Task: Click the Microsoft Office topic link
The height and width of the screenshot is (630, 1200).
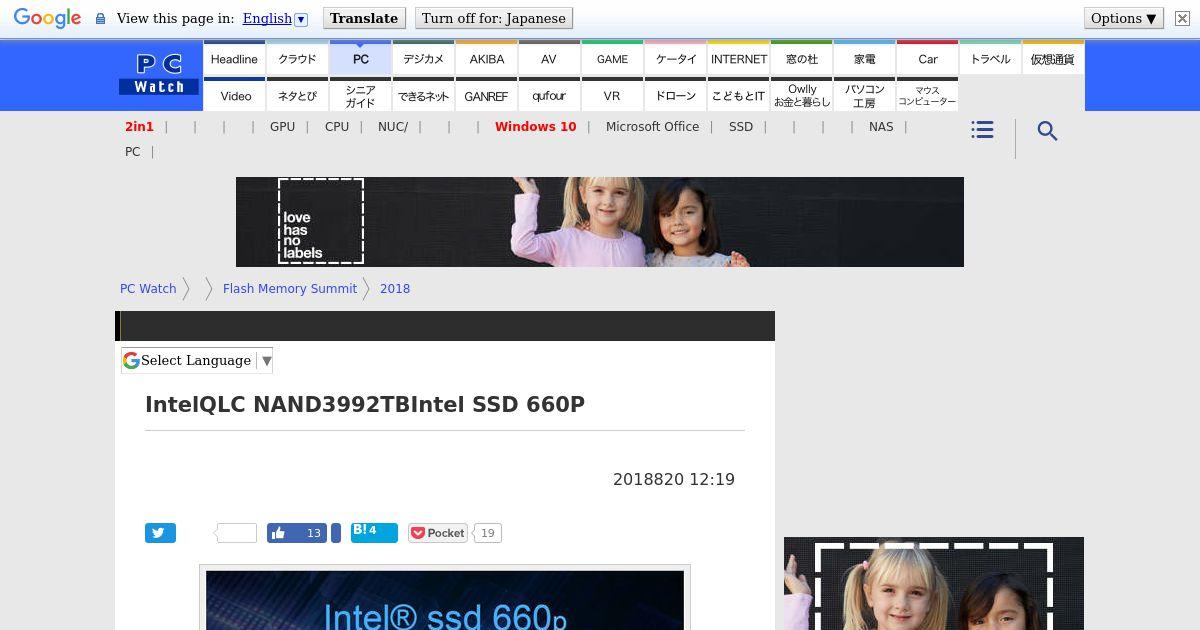Action: pos(652,127)
